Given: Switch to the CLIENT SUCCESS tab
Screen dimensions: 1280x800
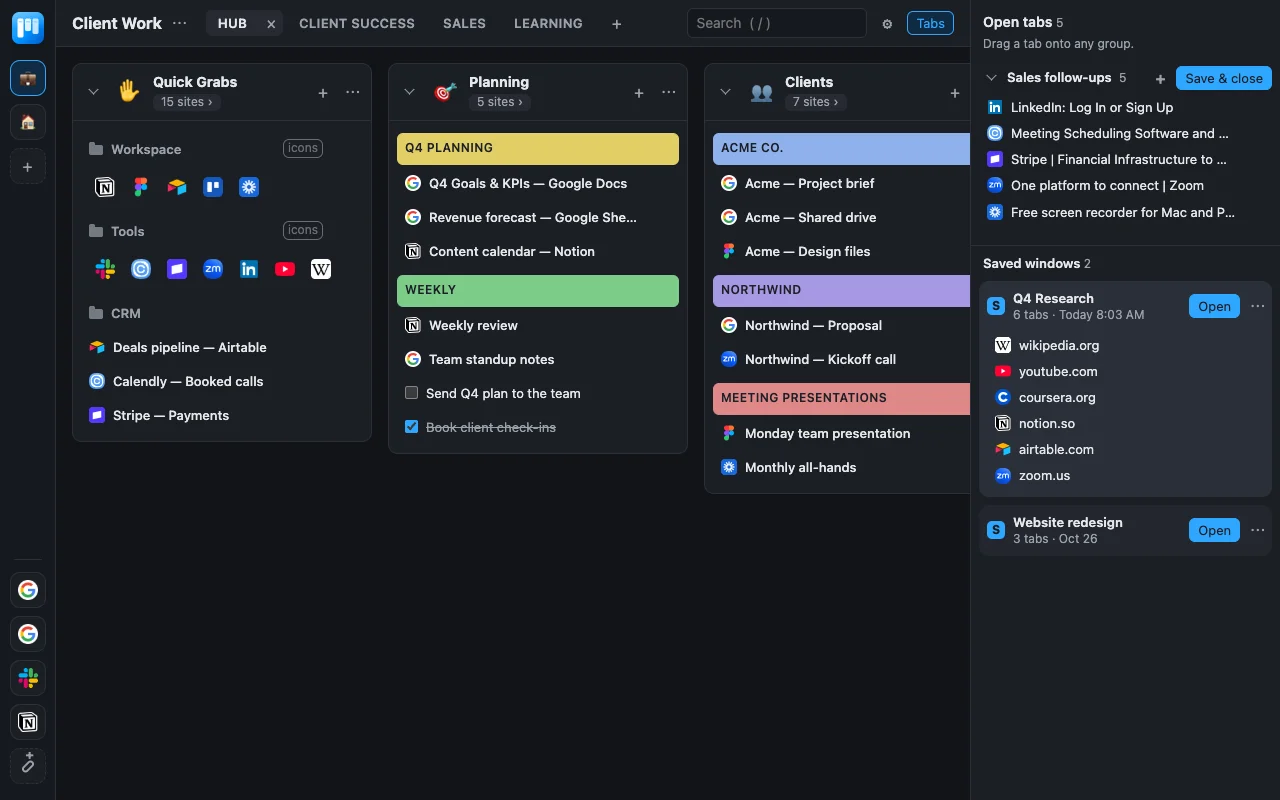Looking at the screenshot, I should pos(357,23).
